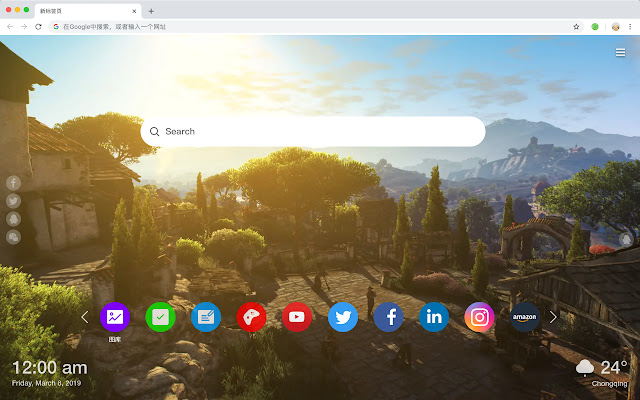Screen dimensions: 640x400
Task: Open the Facebook shortcut in dock
Action: [389, 317]
